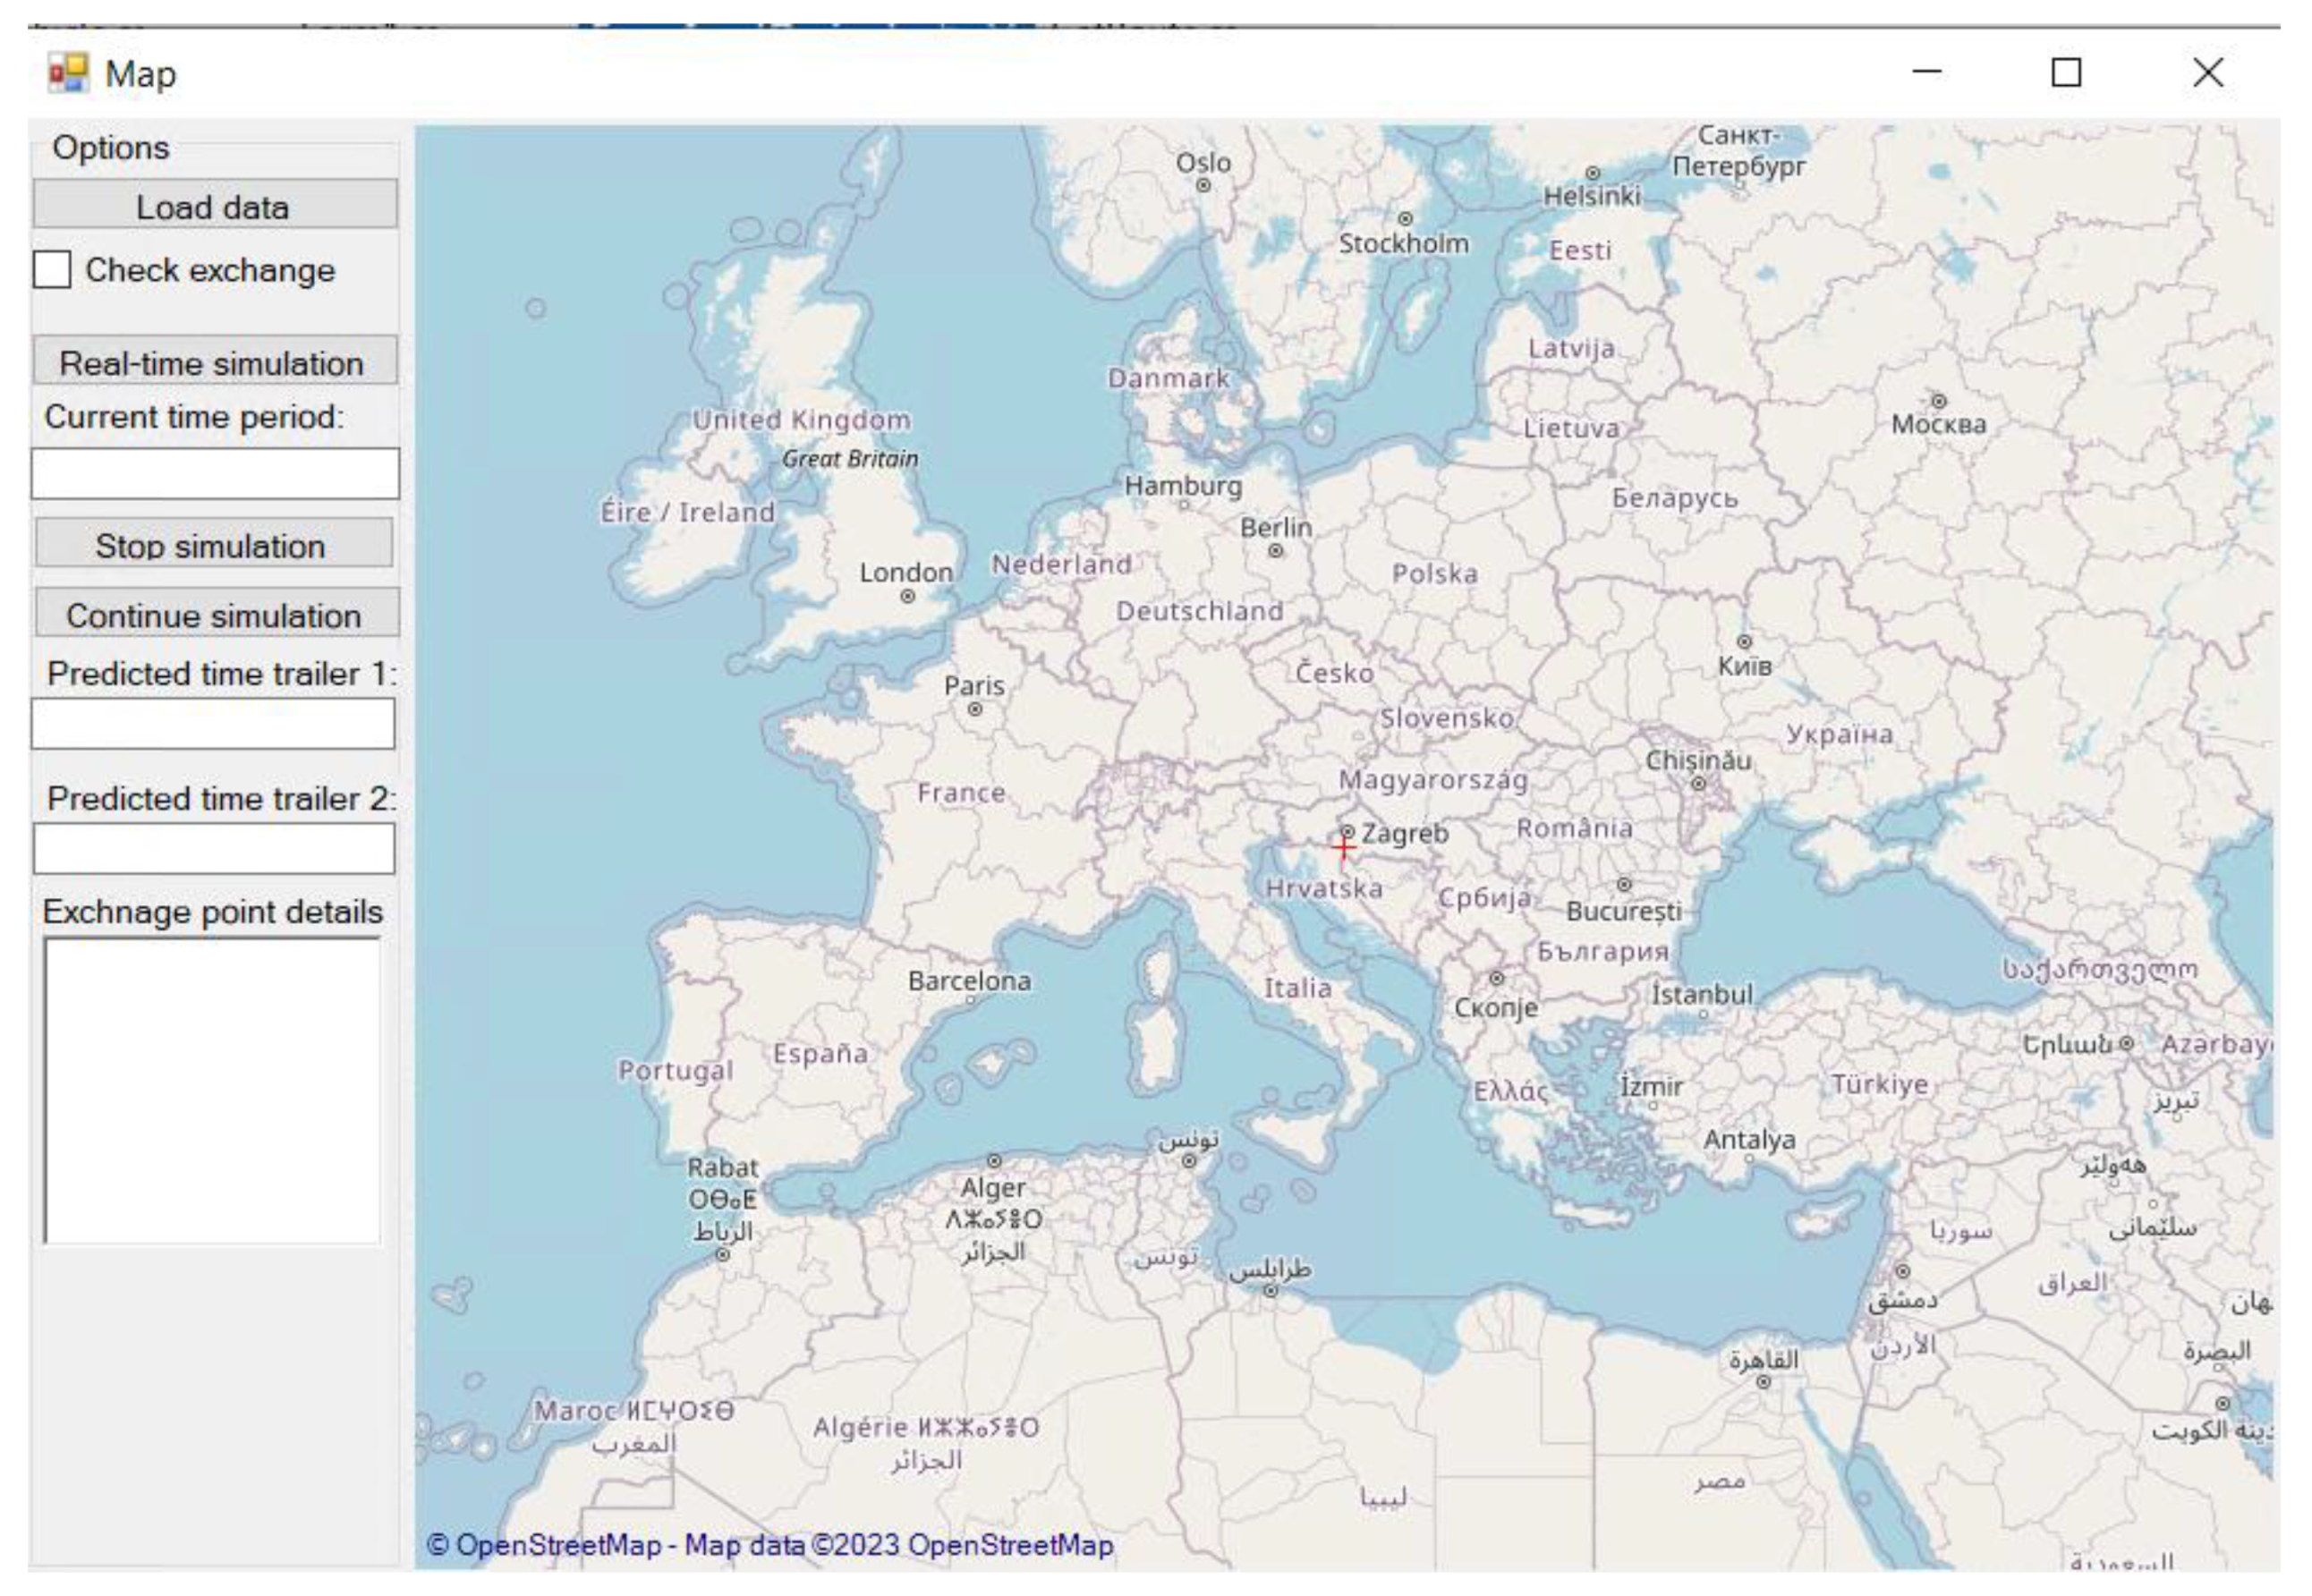Click the Київ city marker dot
This screenshot has width=2312, height=1596.
click(x=1744, y=641)
